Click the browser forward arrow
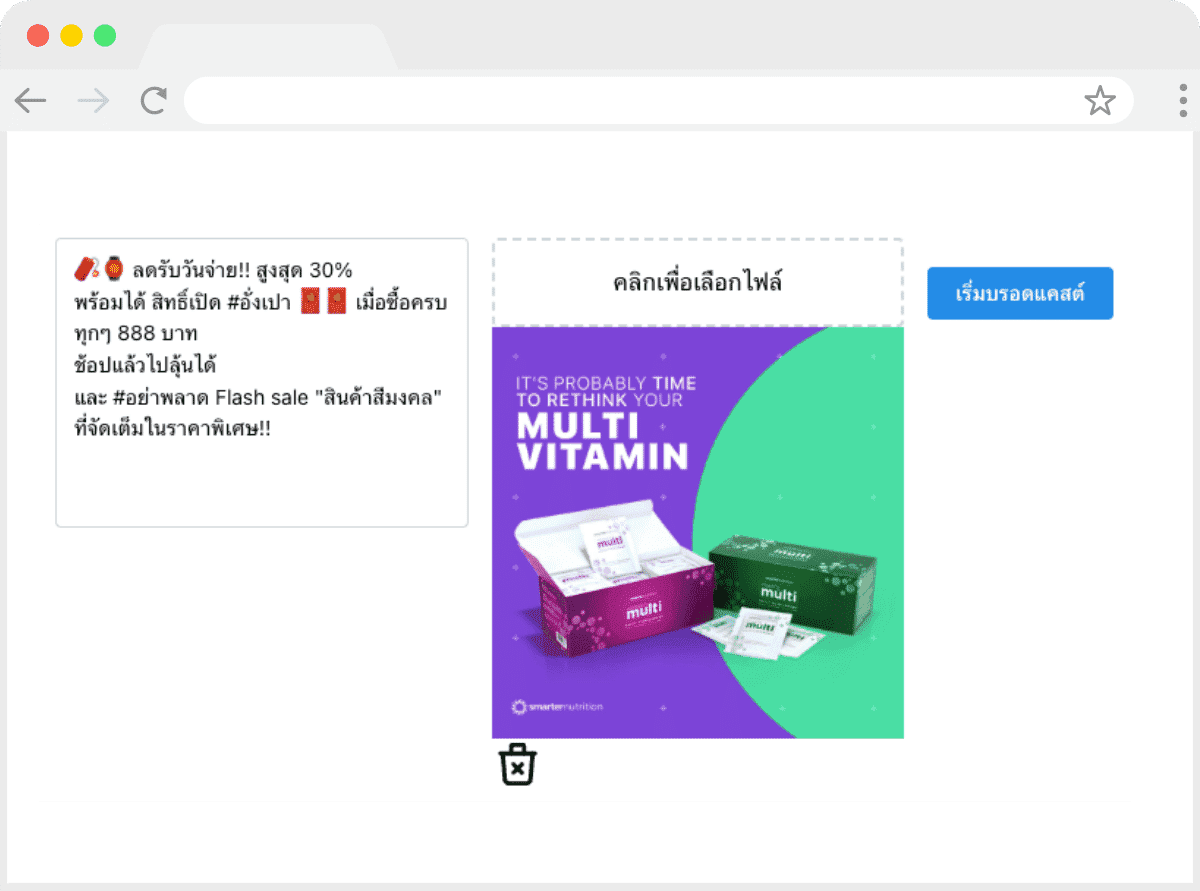 [93, 100]
